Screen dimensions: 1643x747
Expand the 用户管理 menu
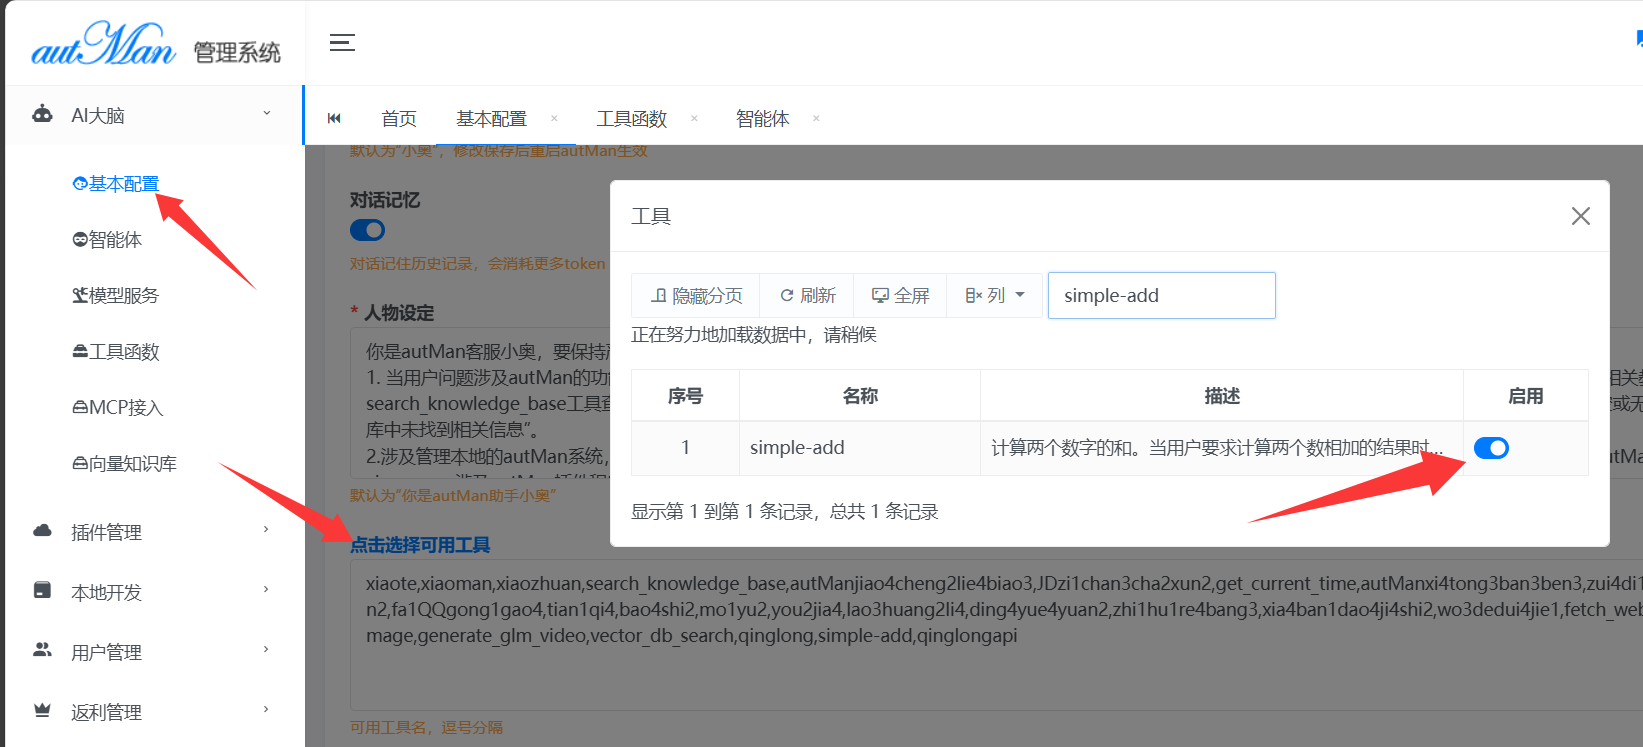pos(266,650)
